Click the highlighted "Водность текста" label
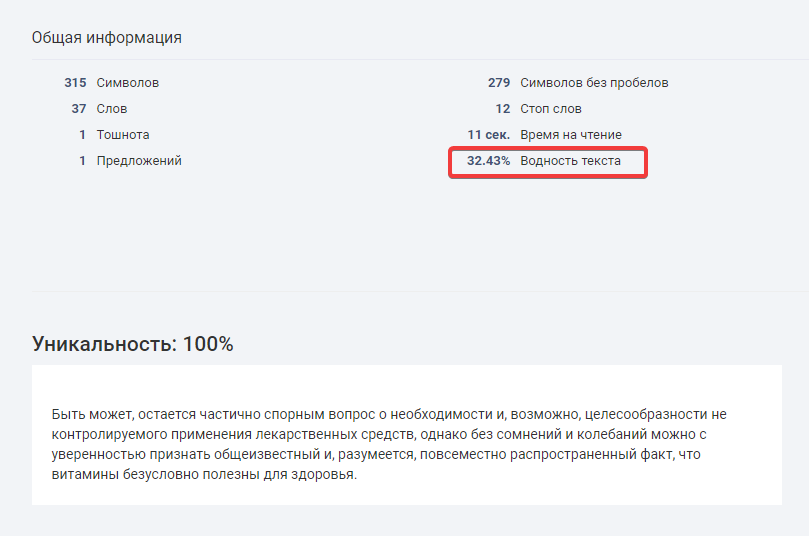Image resolution: width=809 pixels, height=536 pixels. tap(570, 161)
